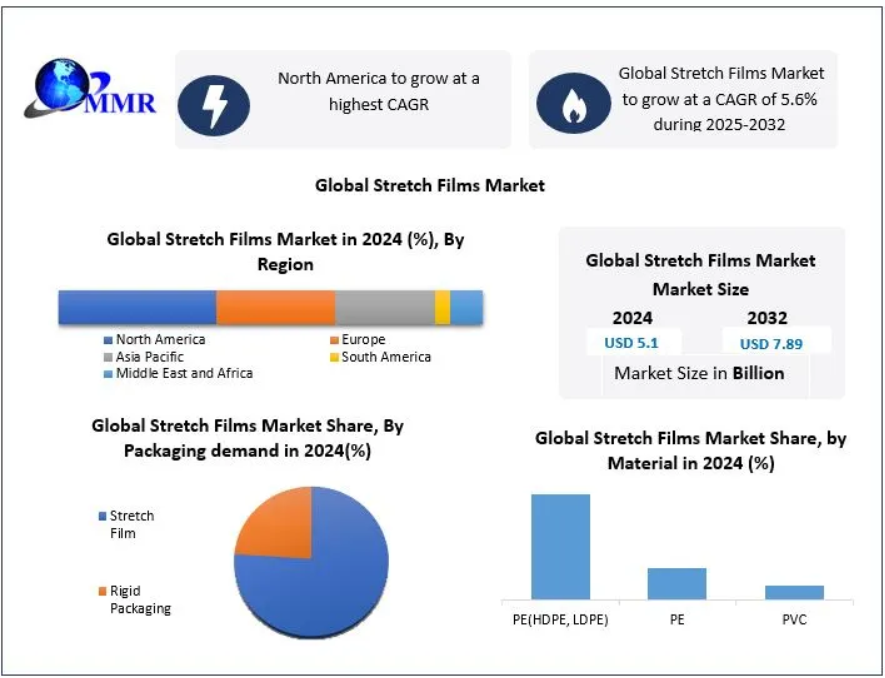The width and height of the screenshot is (885, 678).
Task: Click the PE(HDPE, LDPE) bar
Action: tap(560, 547)
